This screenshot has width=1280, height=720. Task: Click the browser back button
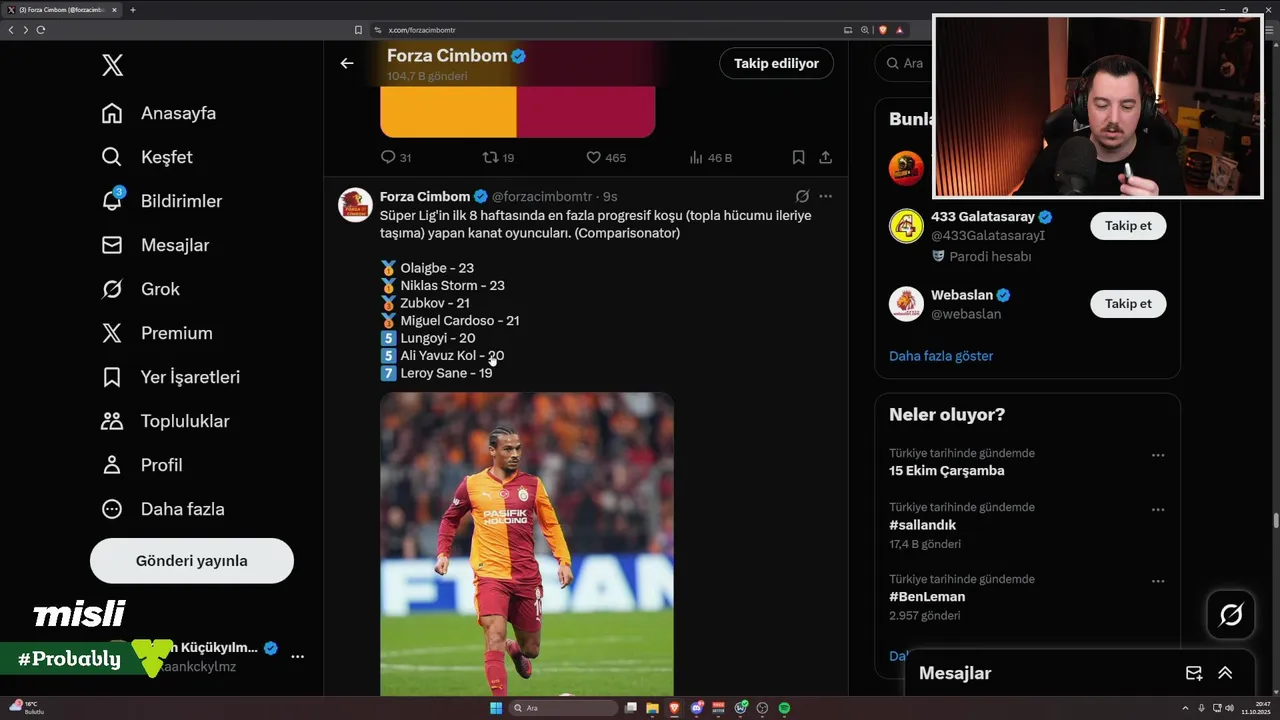(11, 30)
